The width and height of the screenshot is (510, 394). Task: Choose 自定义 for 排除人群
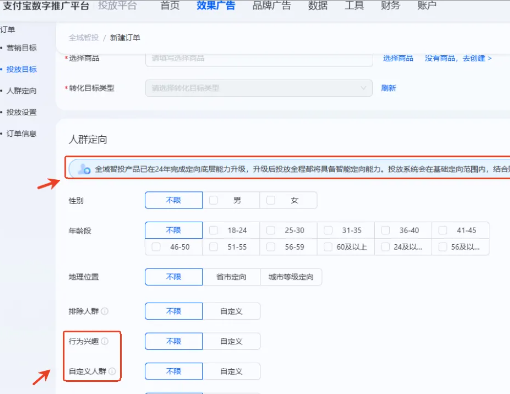(x=231, y=311)
